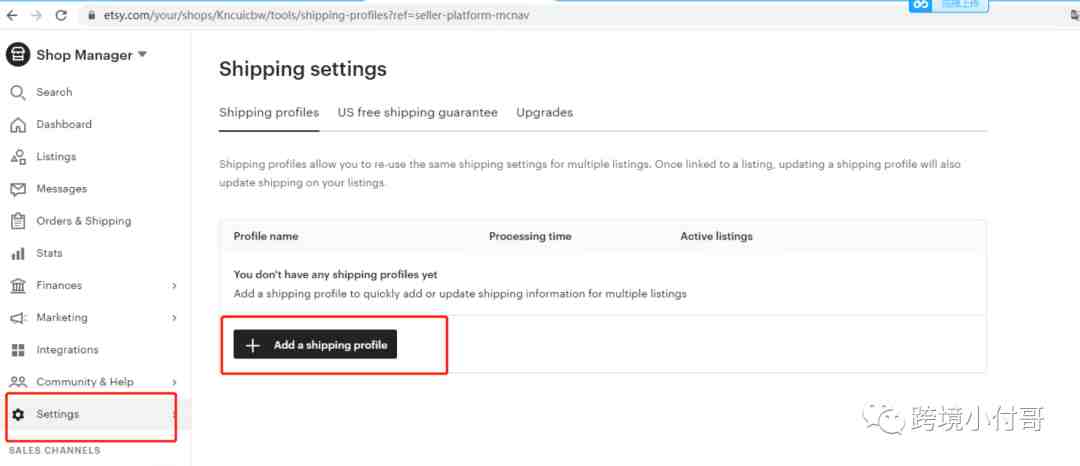Go to Dashboard
The height and width of the screenshot is (466, 1080).
[64, 125]
